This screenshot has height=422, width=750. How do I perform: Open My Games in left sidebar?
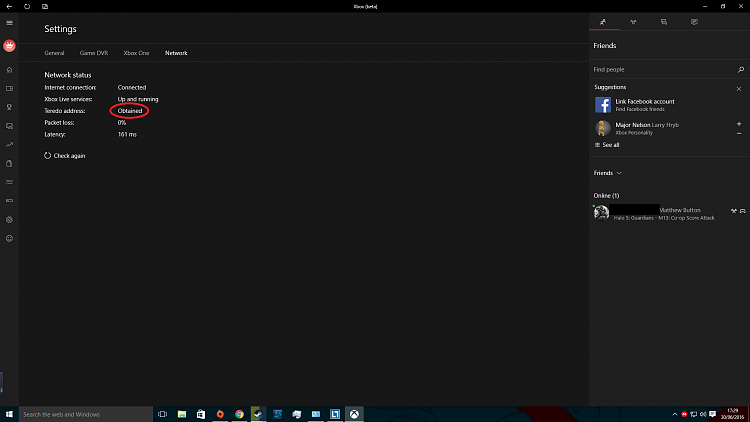tap(9, 89)
